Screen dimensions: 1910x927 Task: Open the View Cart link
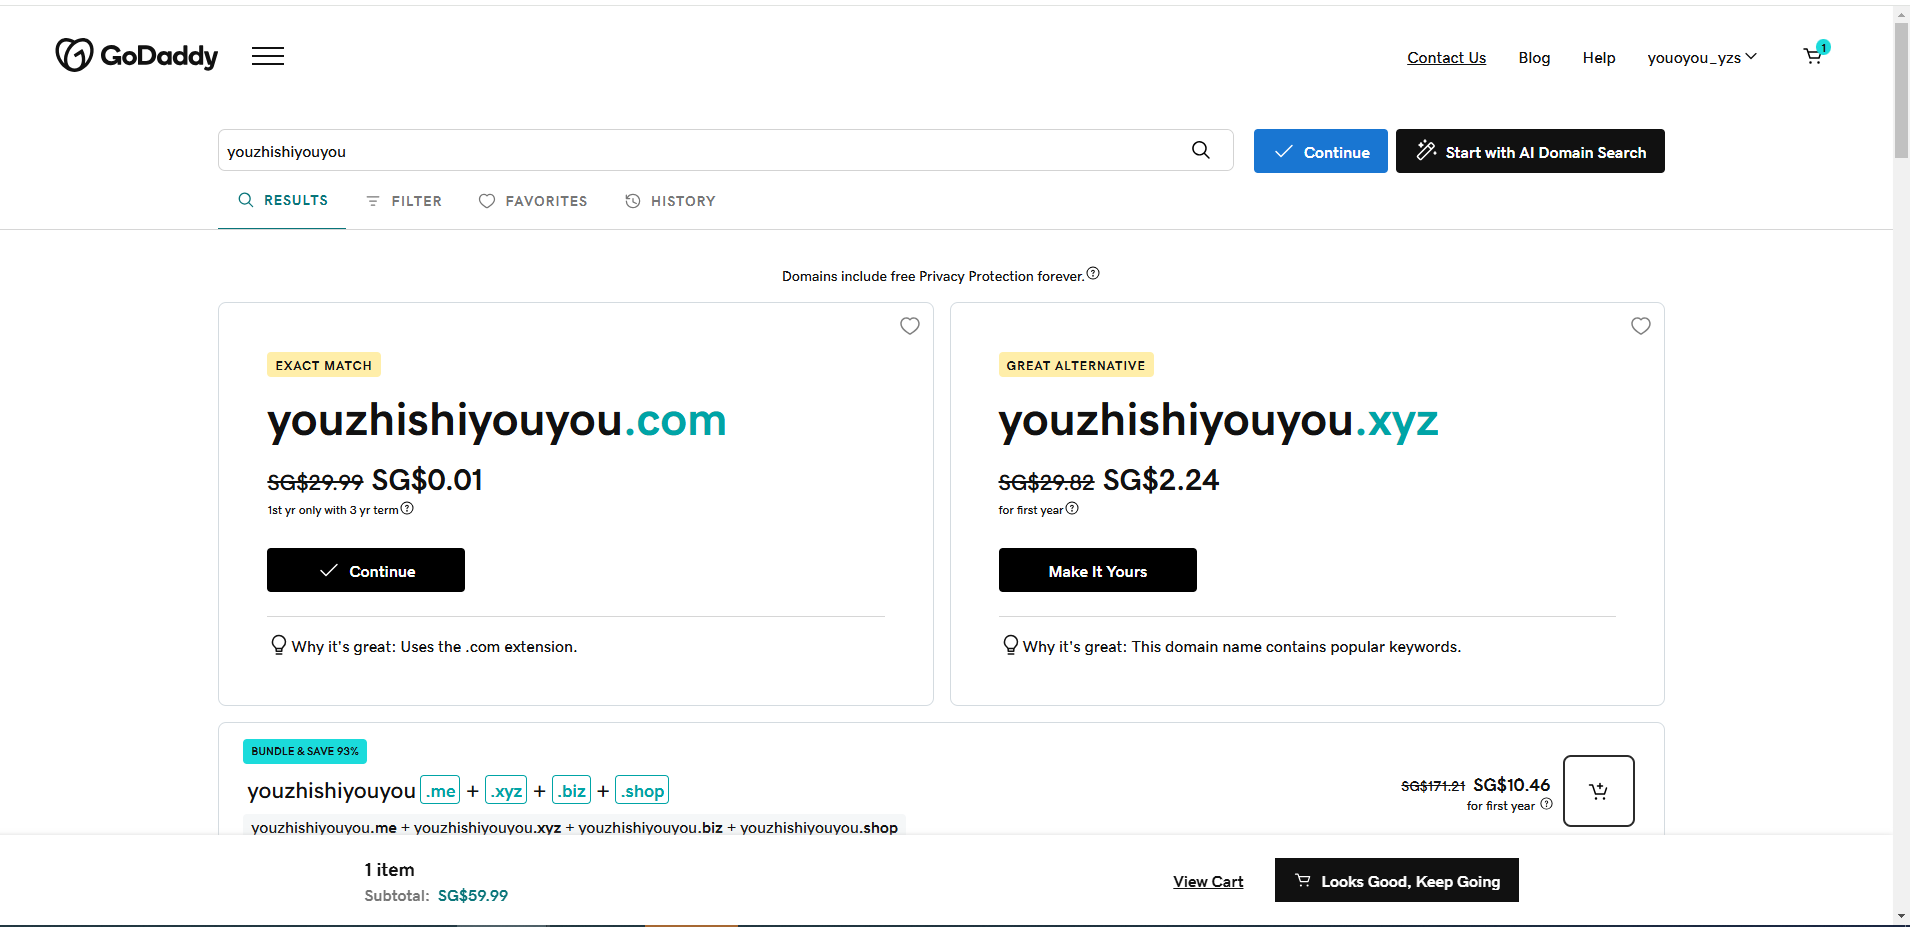point(1208,882)
